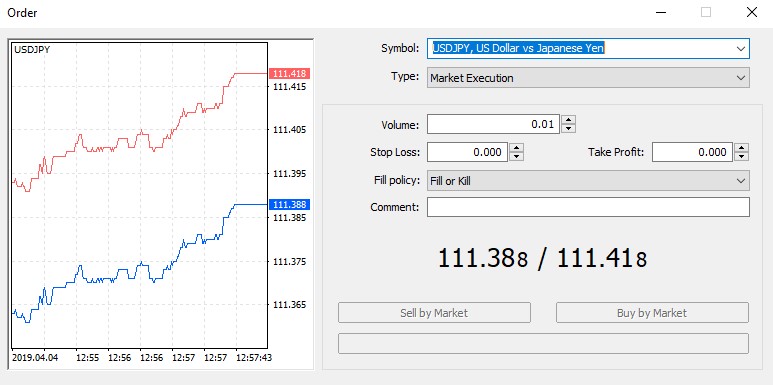The width and height of the screenshot is (773, 385).
Task: Lower Stop Loss using down arrow
Action: (x=516, y=156)
